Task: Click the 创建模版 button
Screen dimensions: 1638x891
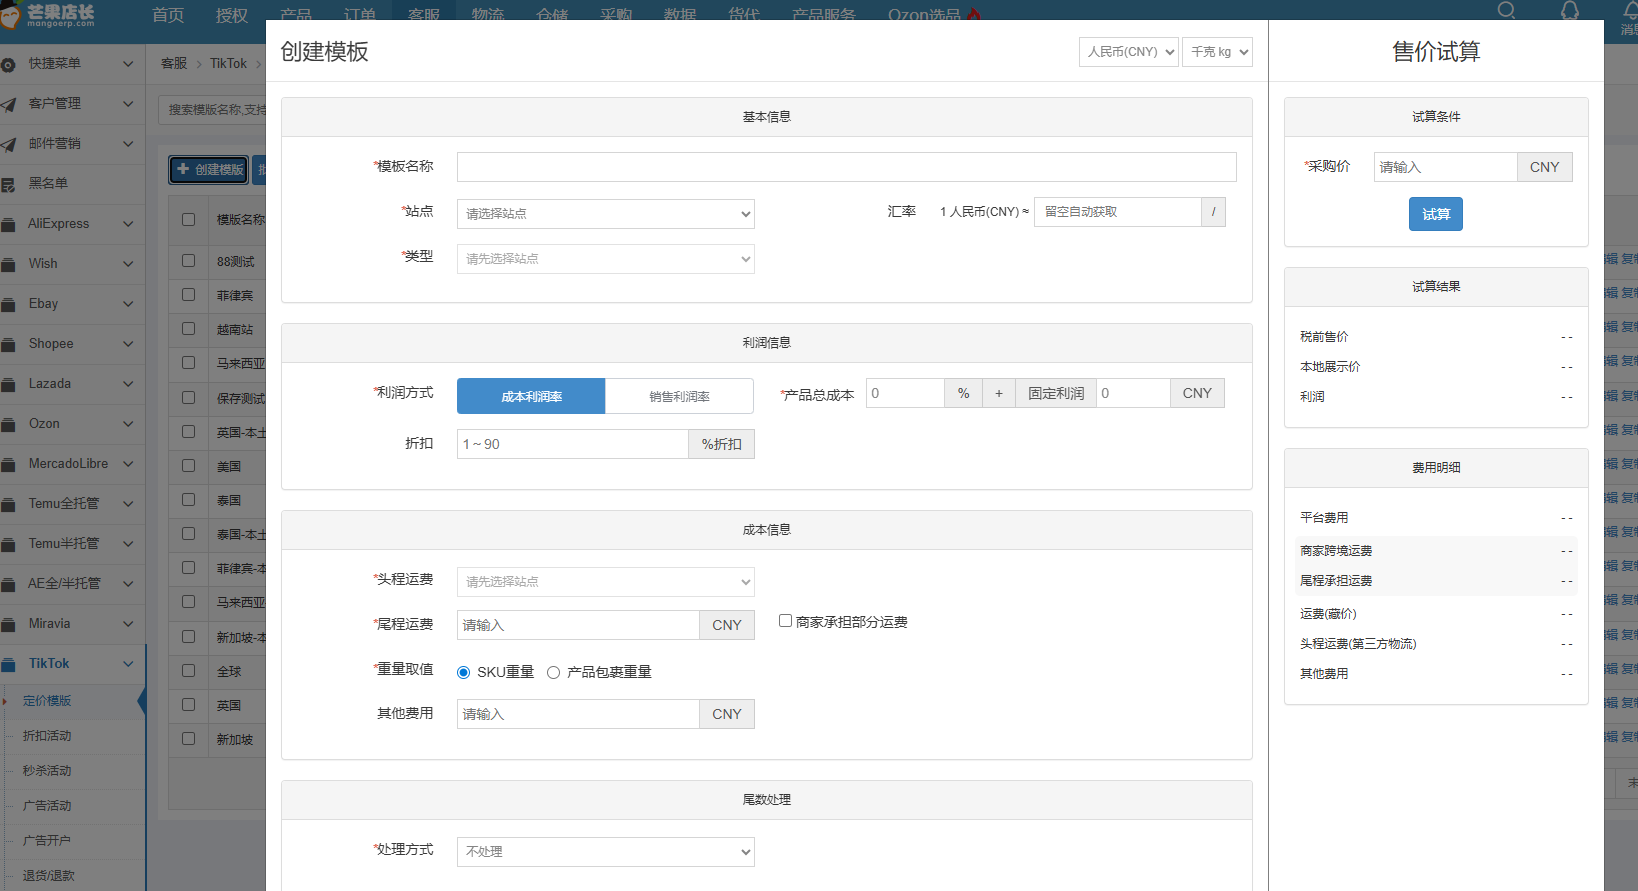Action: pyautogui.click(x=210, y=170)
